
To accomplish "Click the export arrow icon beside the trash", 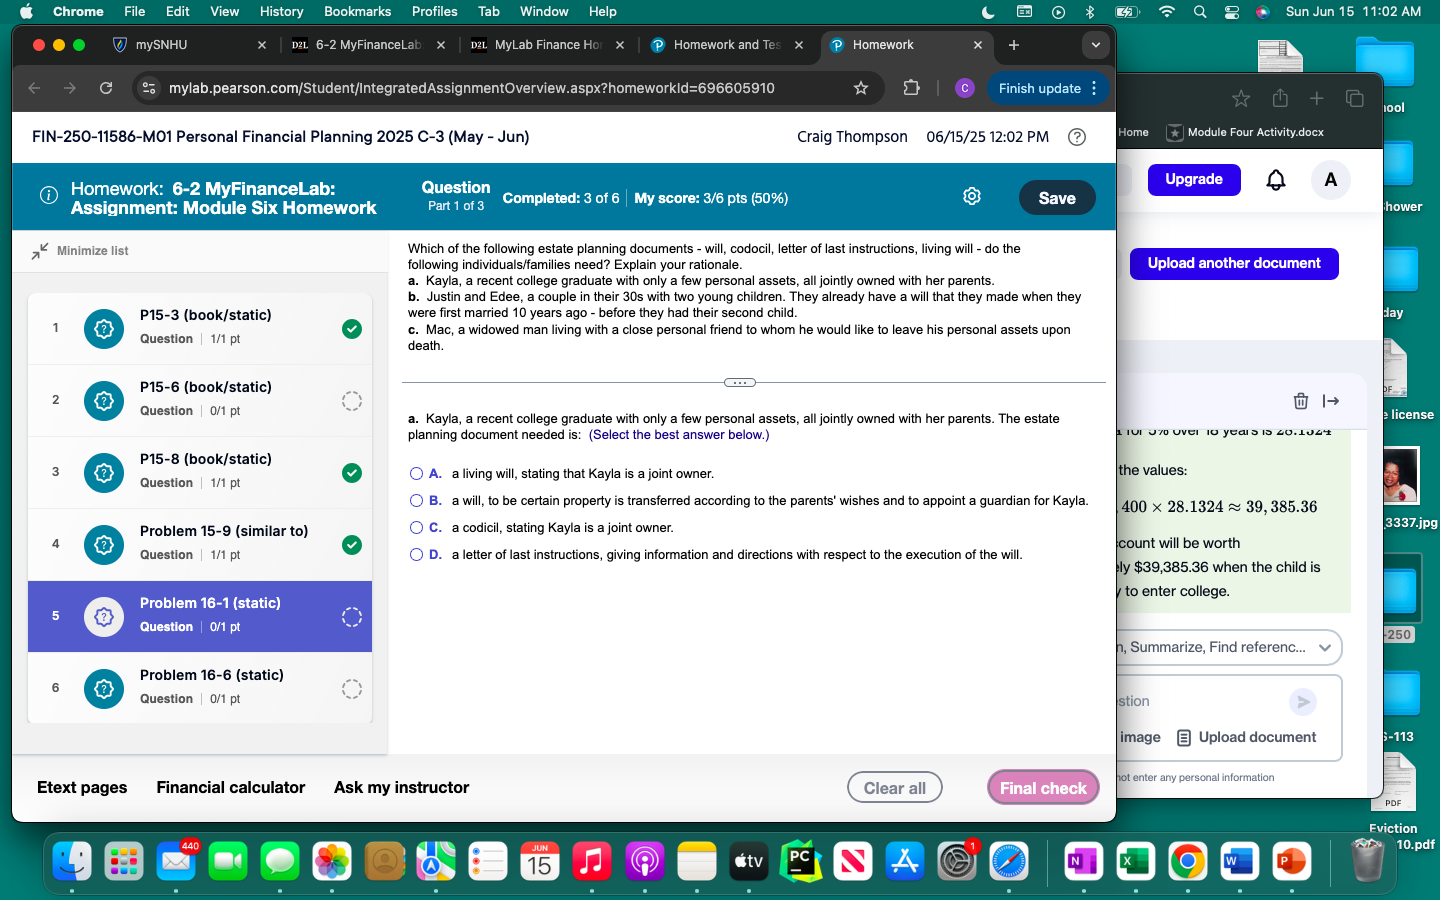I will pyautogui.click(x=1330, y=400).
